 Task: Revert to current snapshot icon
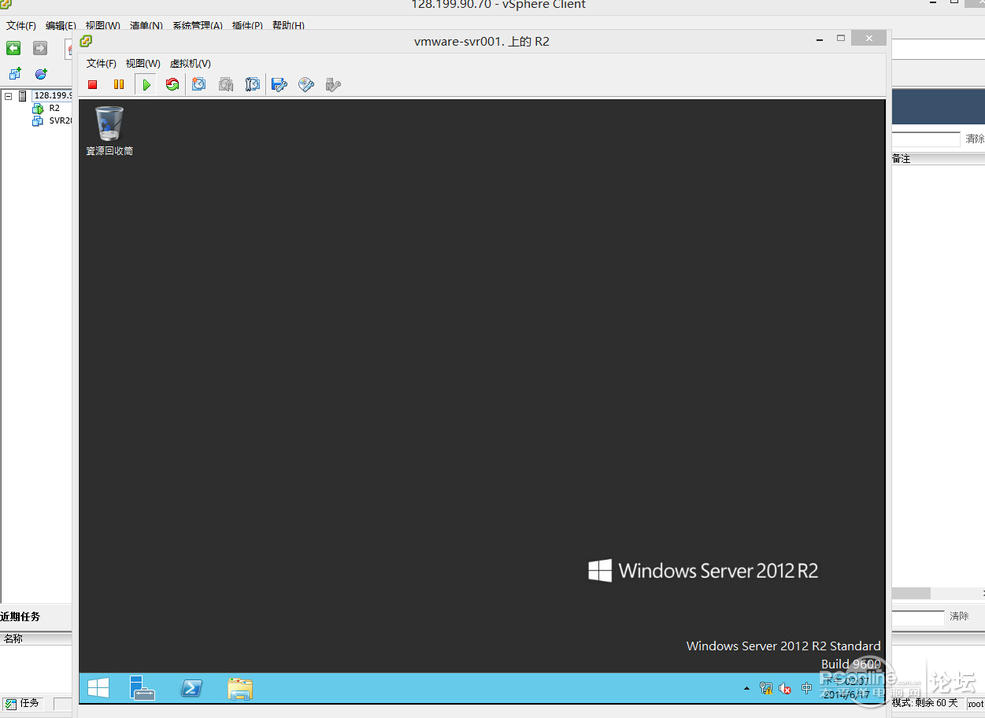click(x=226, y=84)
